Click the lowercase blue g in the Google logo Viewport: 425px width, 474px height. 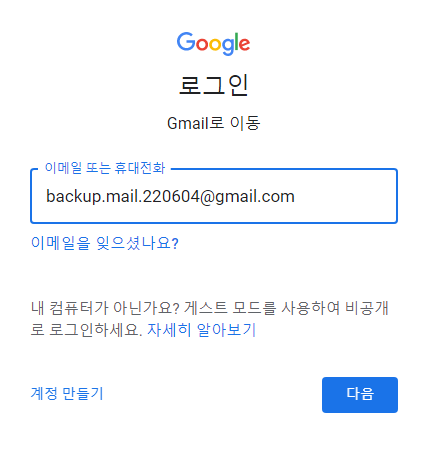coord(228,47)
